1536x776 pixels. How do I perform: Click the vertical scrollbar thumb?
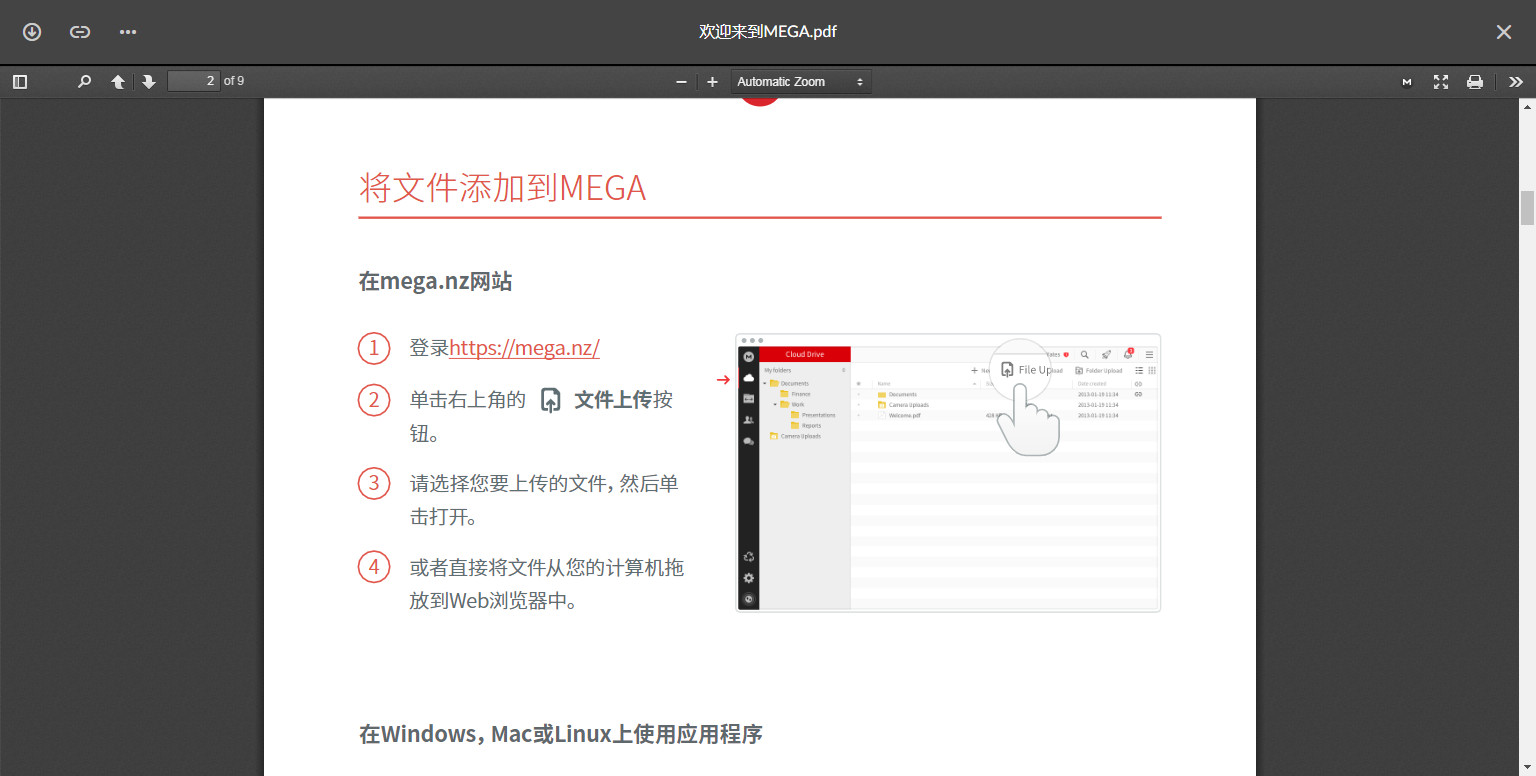click(x=1528, y=208)
